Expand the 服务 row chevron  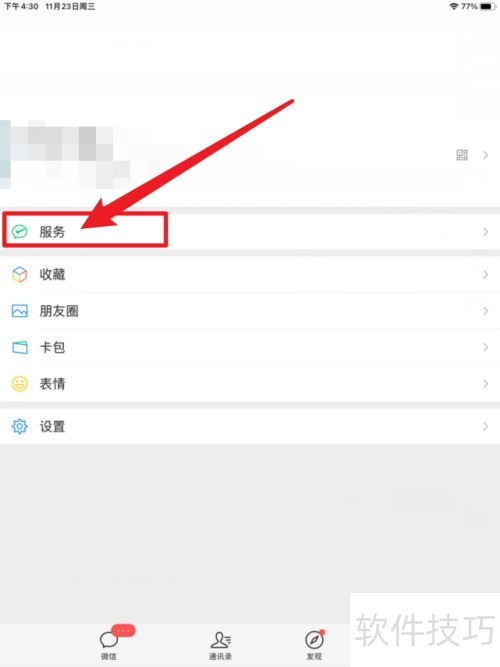tap(486, 232)
